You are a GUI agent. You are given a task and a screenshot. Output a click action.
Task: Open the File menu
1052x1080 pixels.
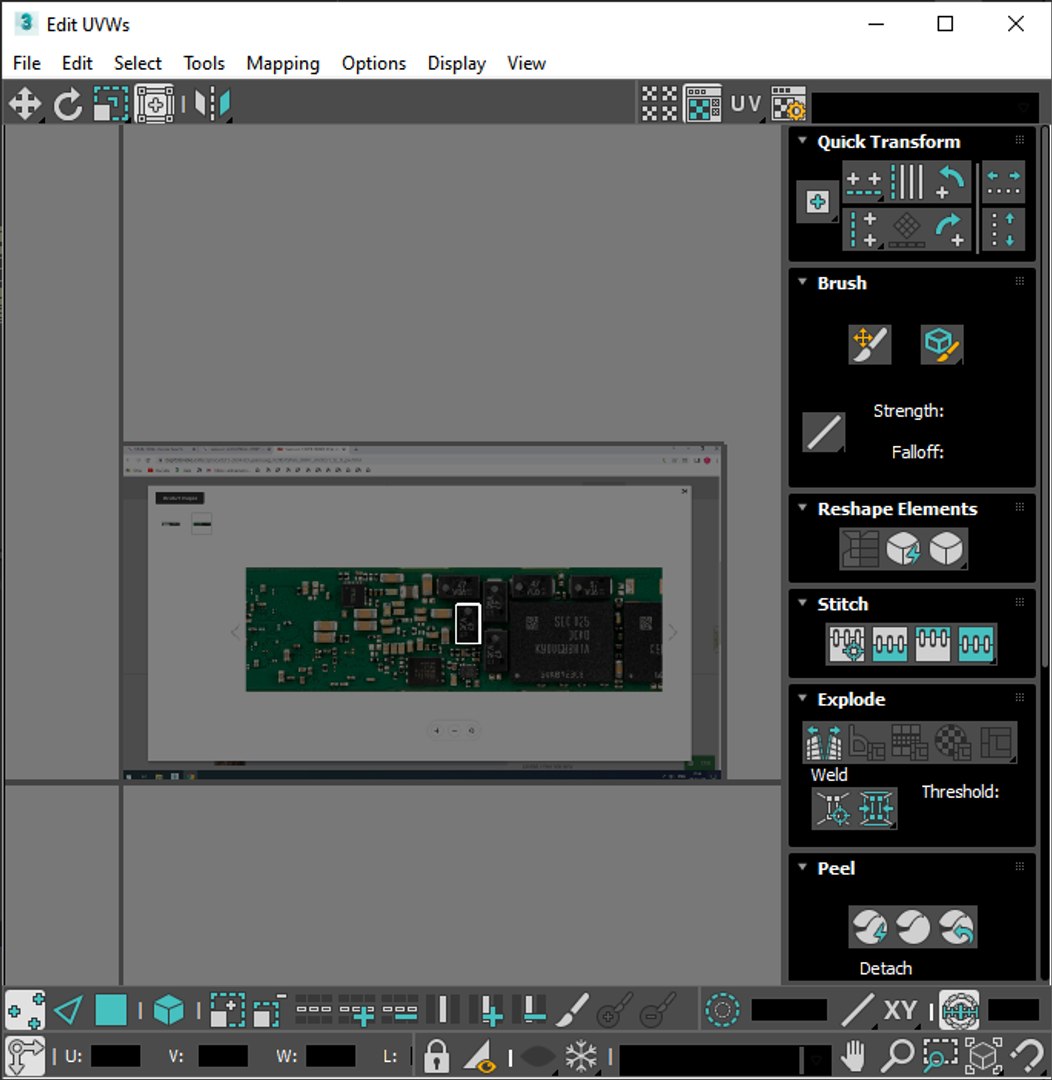tap(27, 63)
